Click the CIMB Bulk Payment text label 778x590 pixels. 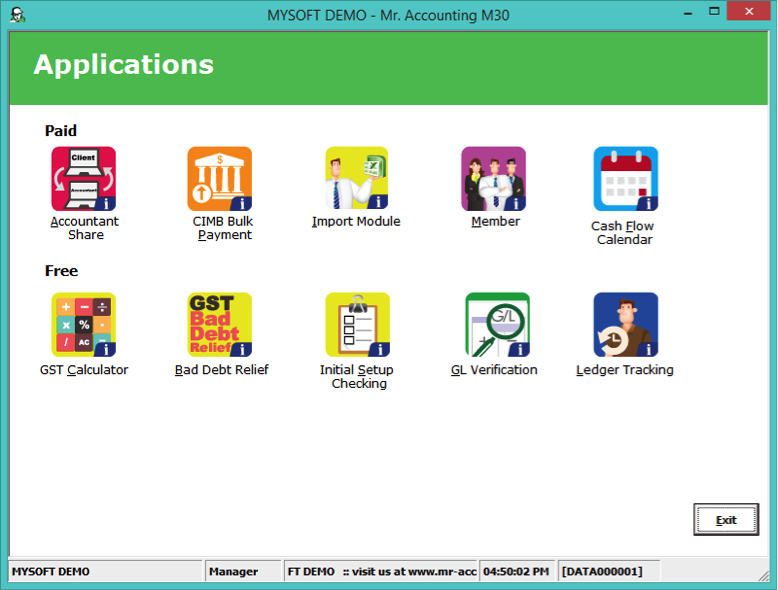[223, 228]
